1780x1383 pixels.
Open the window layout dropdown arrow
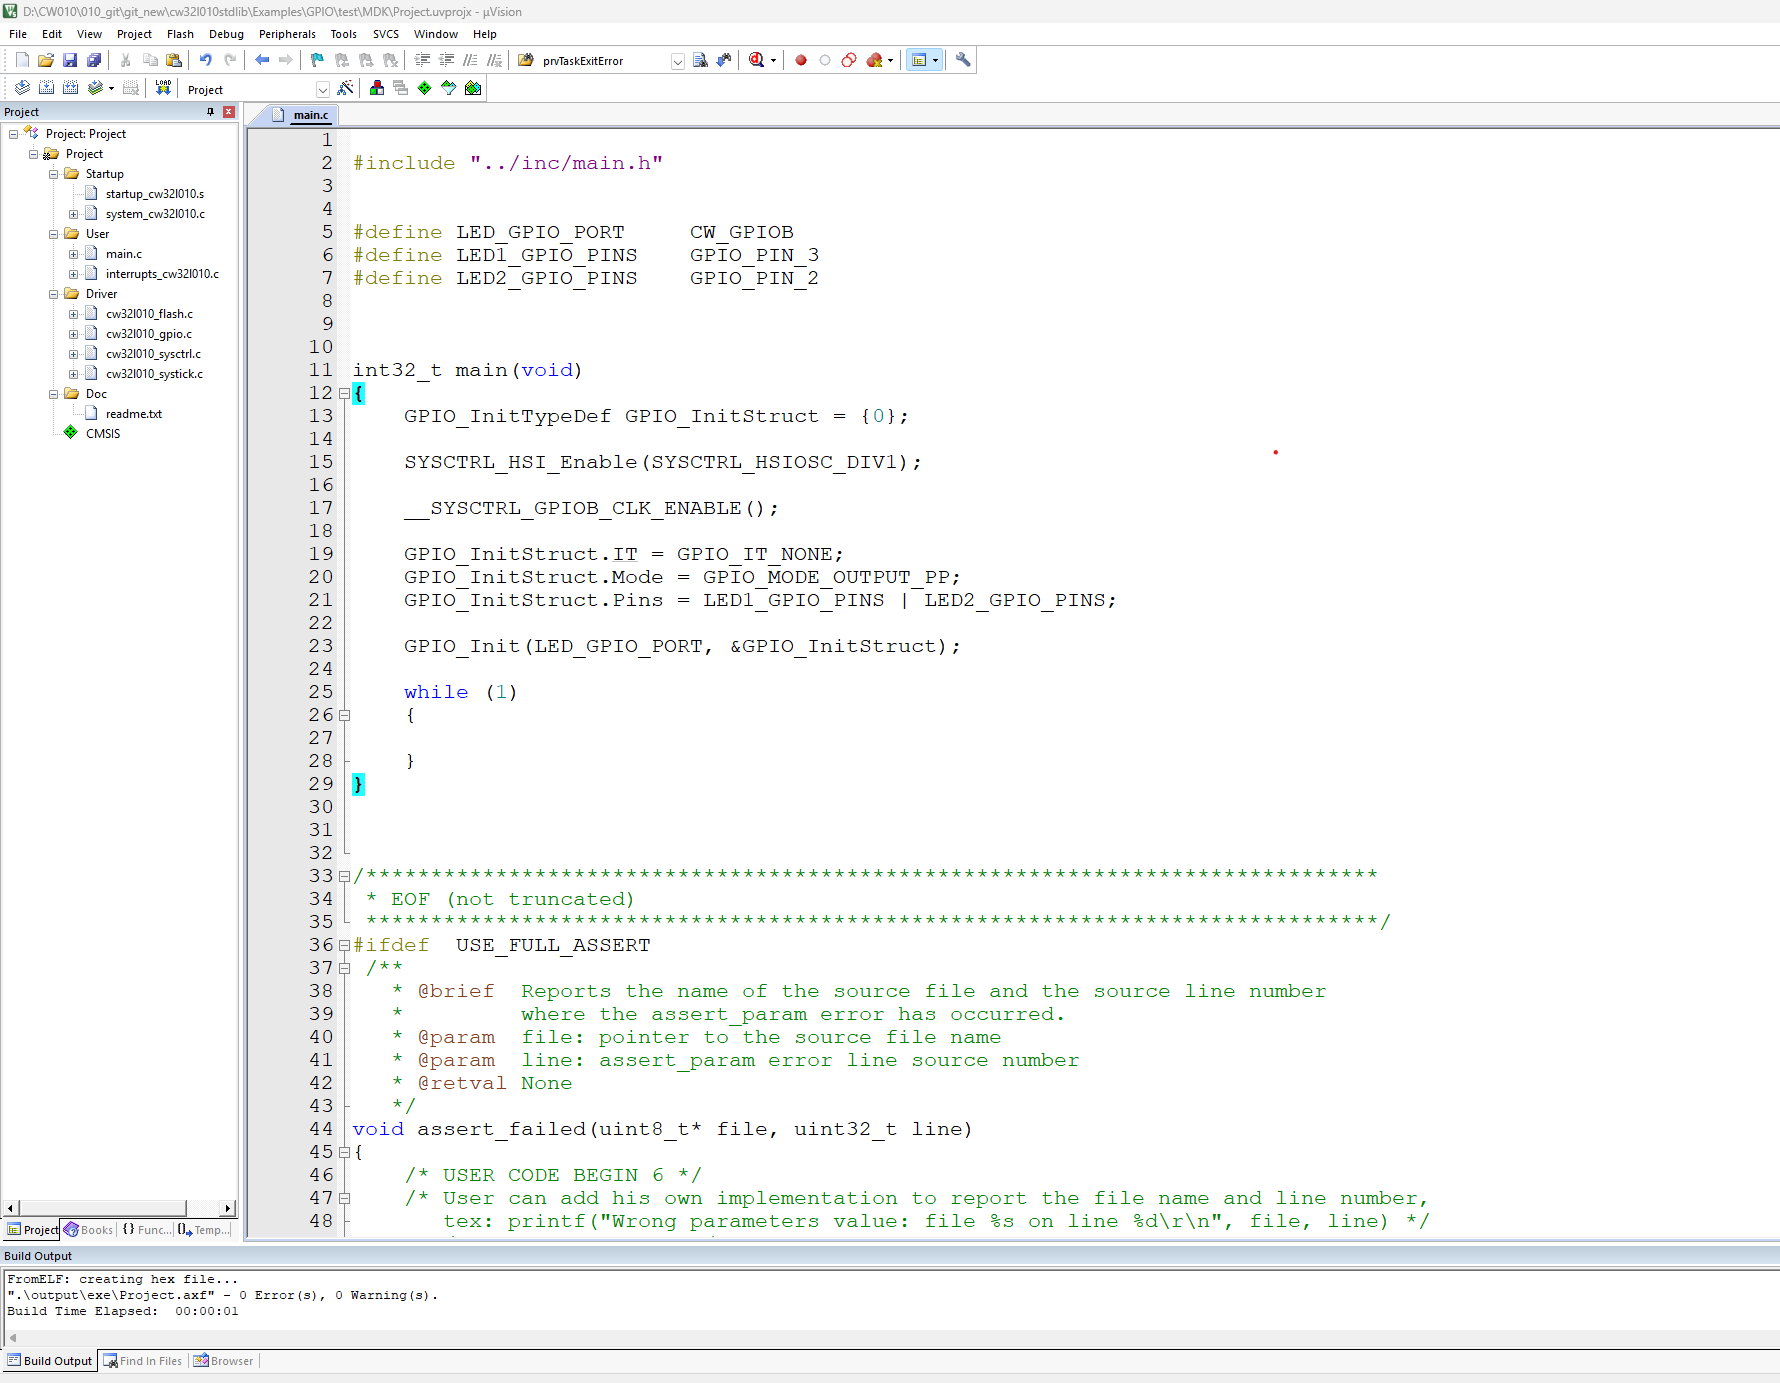point(936,60)
